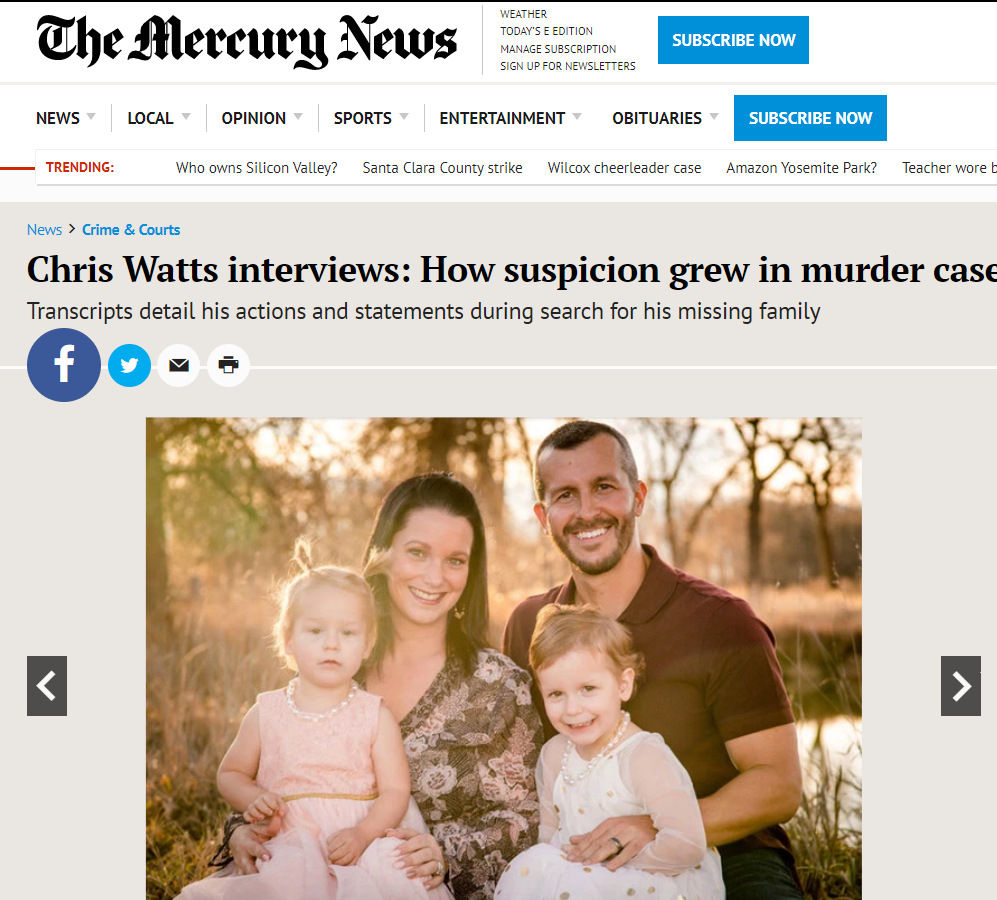
Task: Advance to next photo in slideshow
Action: point(960,686)
